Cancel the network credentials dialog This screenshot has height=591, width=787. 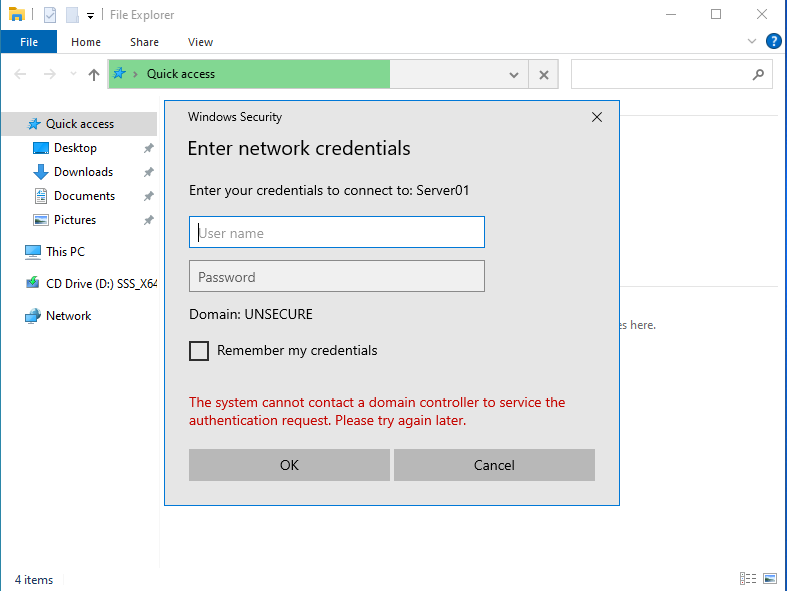tap(494, 465)
